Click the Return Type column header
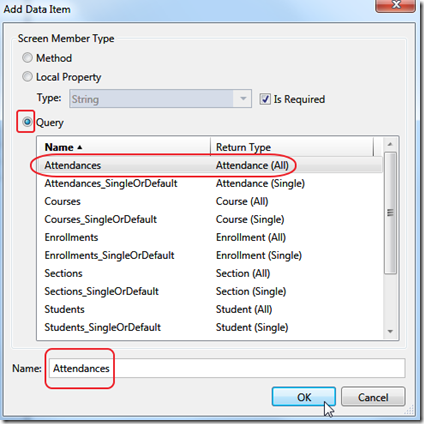The height and width of the screenshot is (424, 424). [292, 147]
